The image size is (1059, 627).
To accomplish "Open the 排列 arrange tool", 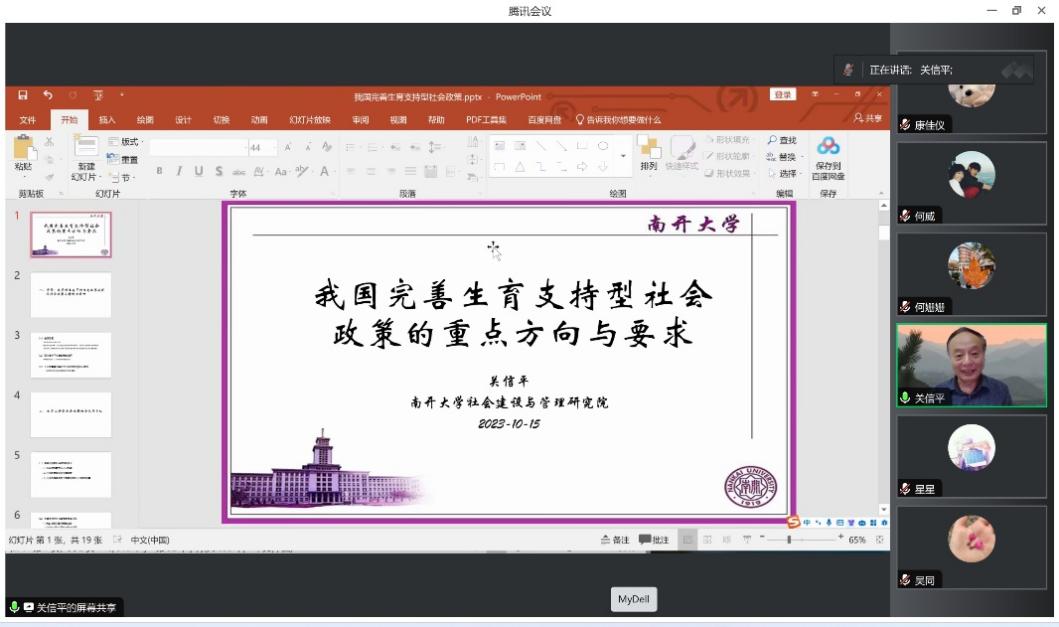I will tap(648, 152).
